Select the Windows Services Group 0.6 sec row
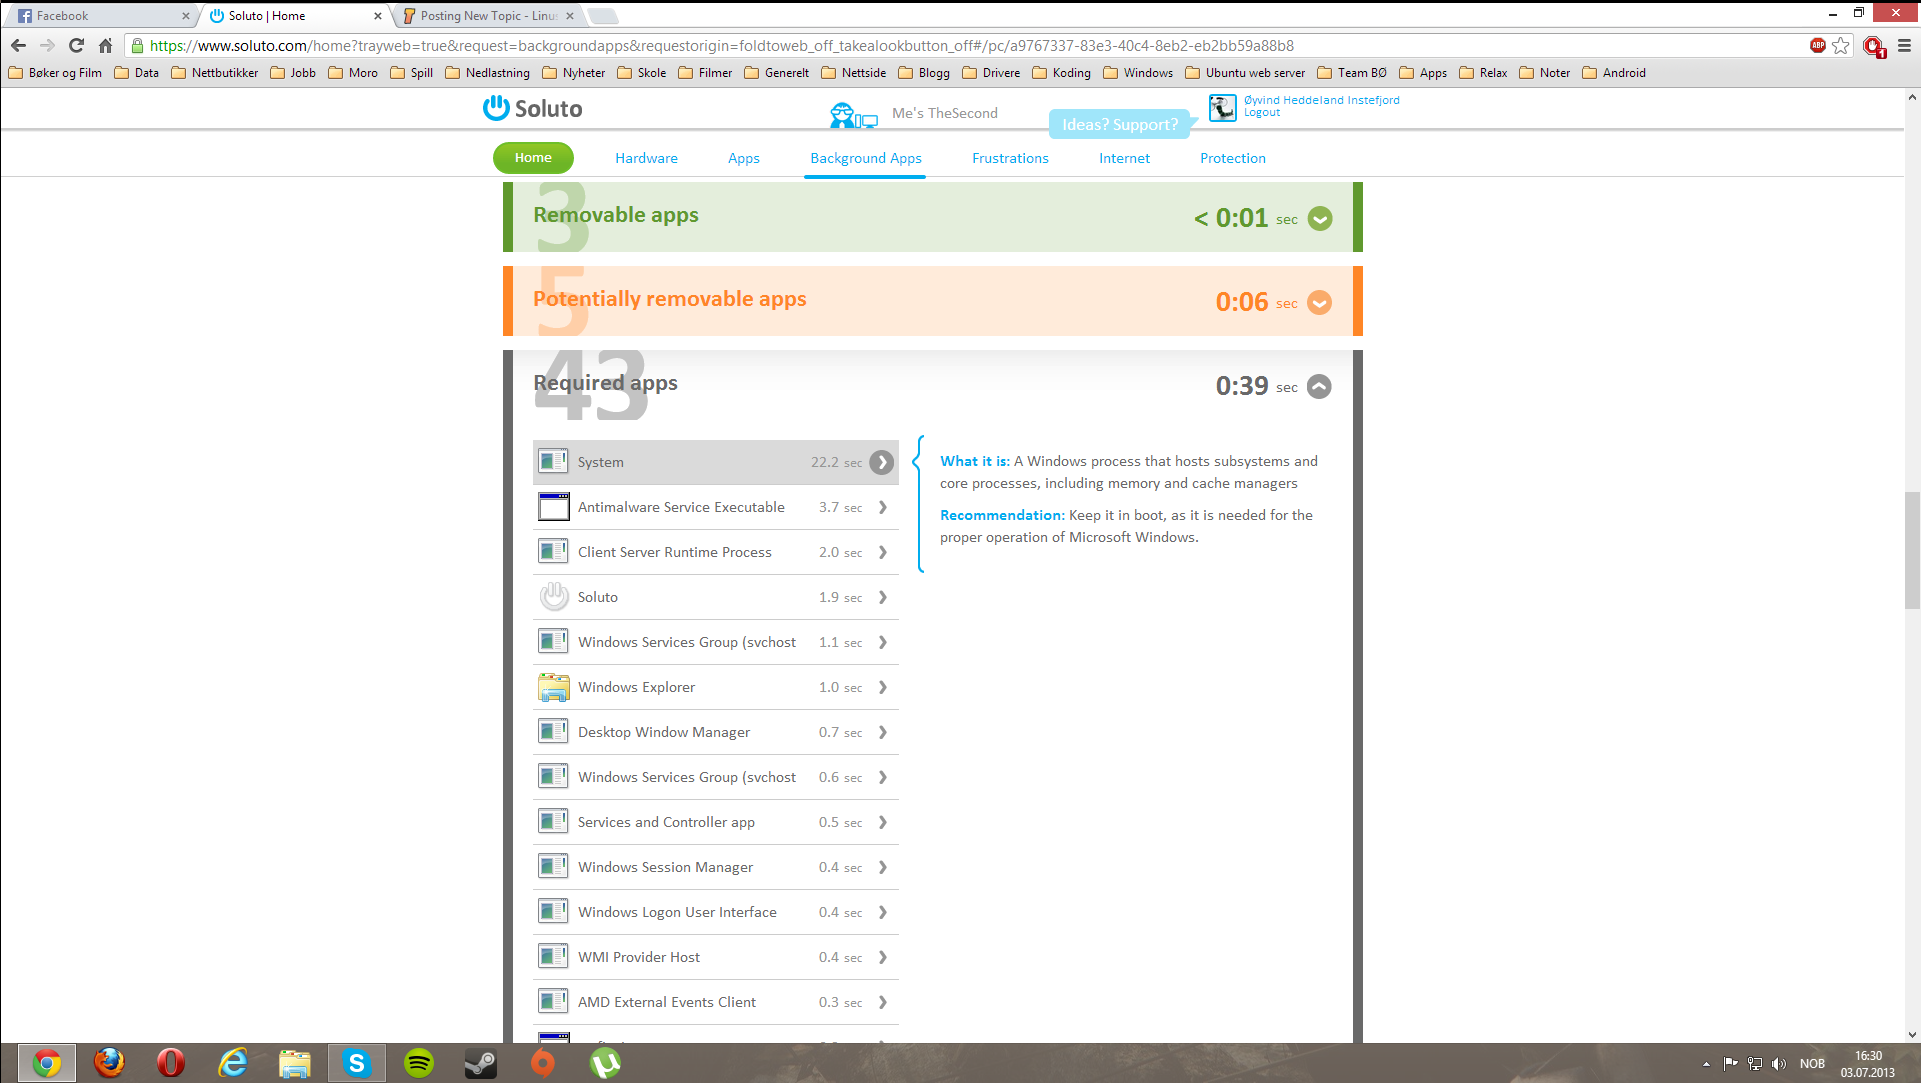The image size is (1921, 1083). pyautogui.click(x=716, y=777)
